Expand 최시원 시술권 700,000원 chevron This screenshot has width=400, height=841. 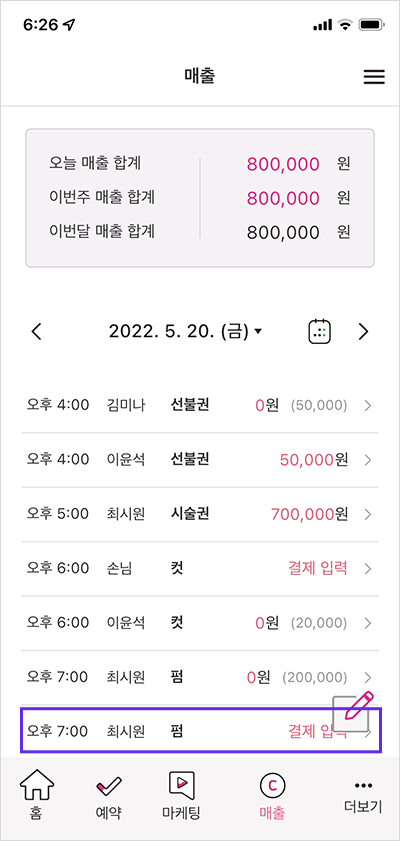[x=367, y=514]
